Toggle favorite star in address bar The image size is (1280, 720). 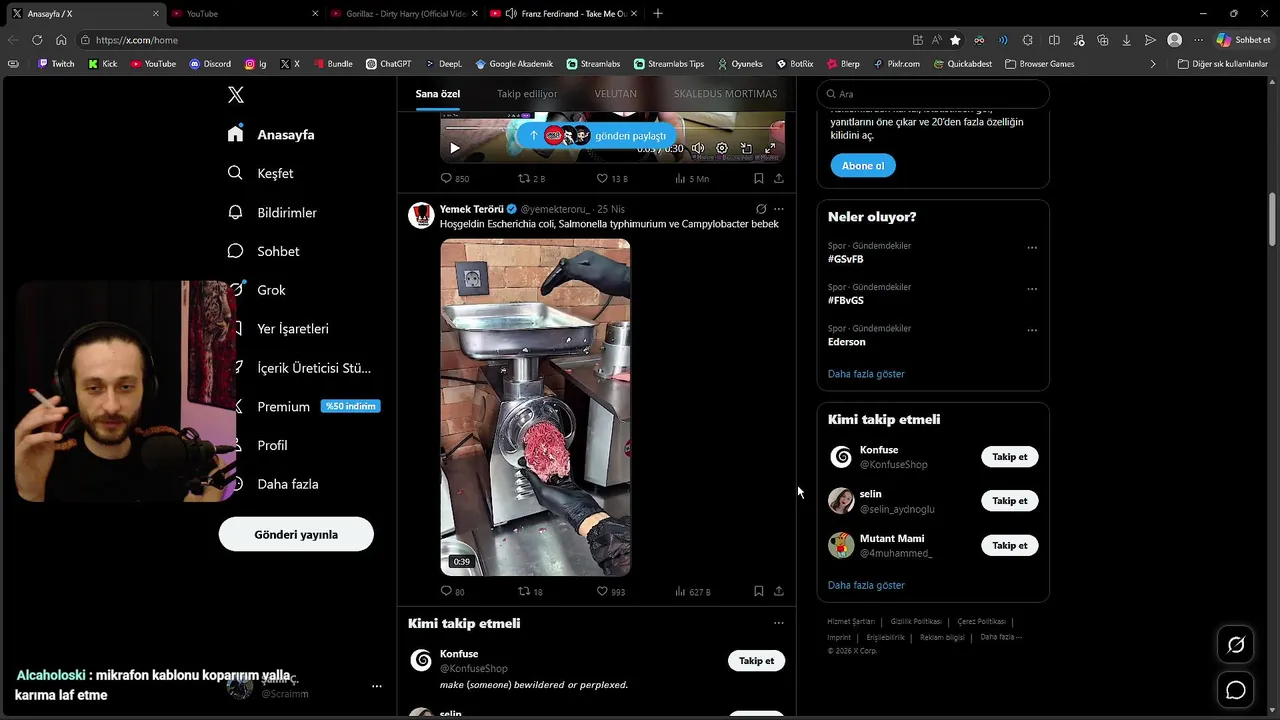(955, 40)
